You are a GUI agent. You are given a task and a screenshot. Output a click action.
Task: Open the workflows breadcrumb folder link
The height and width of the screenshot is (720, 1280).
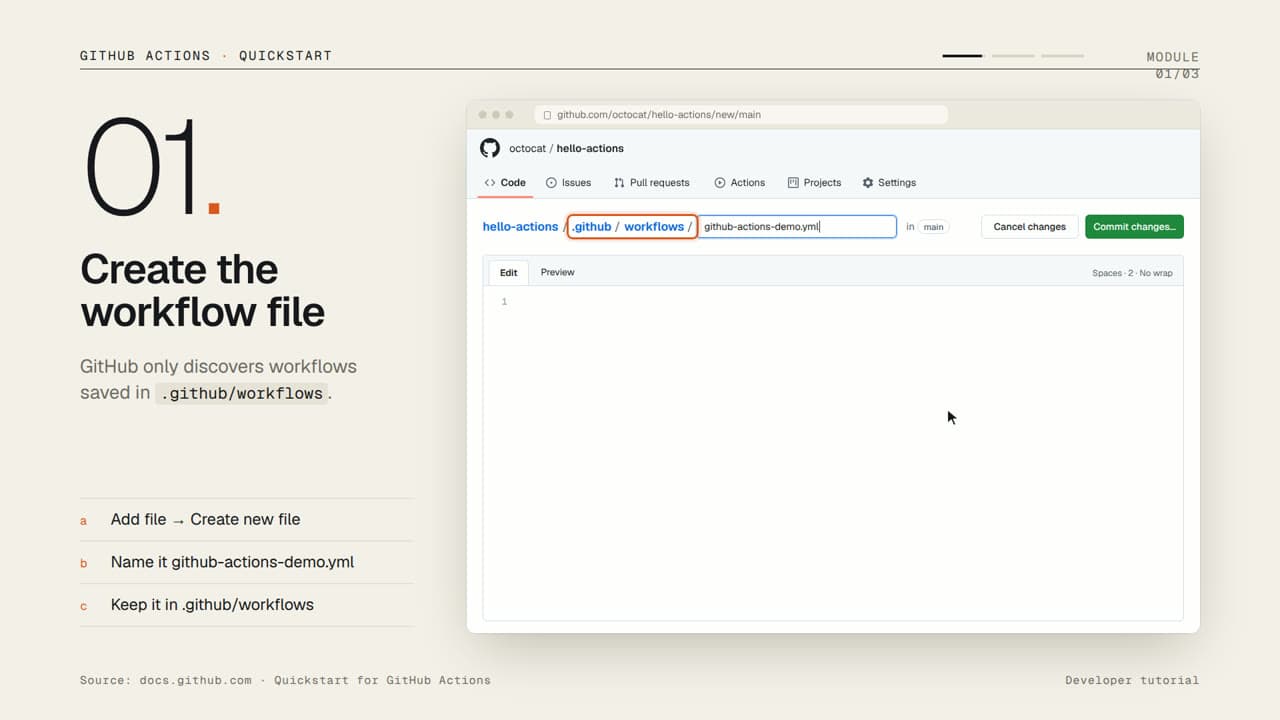click(654, 227)
